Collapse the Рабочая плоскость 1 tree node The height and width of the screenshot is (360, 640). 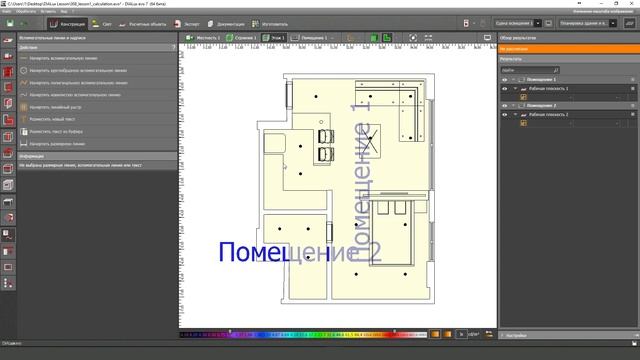(x=516, y=89)
